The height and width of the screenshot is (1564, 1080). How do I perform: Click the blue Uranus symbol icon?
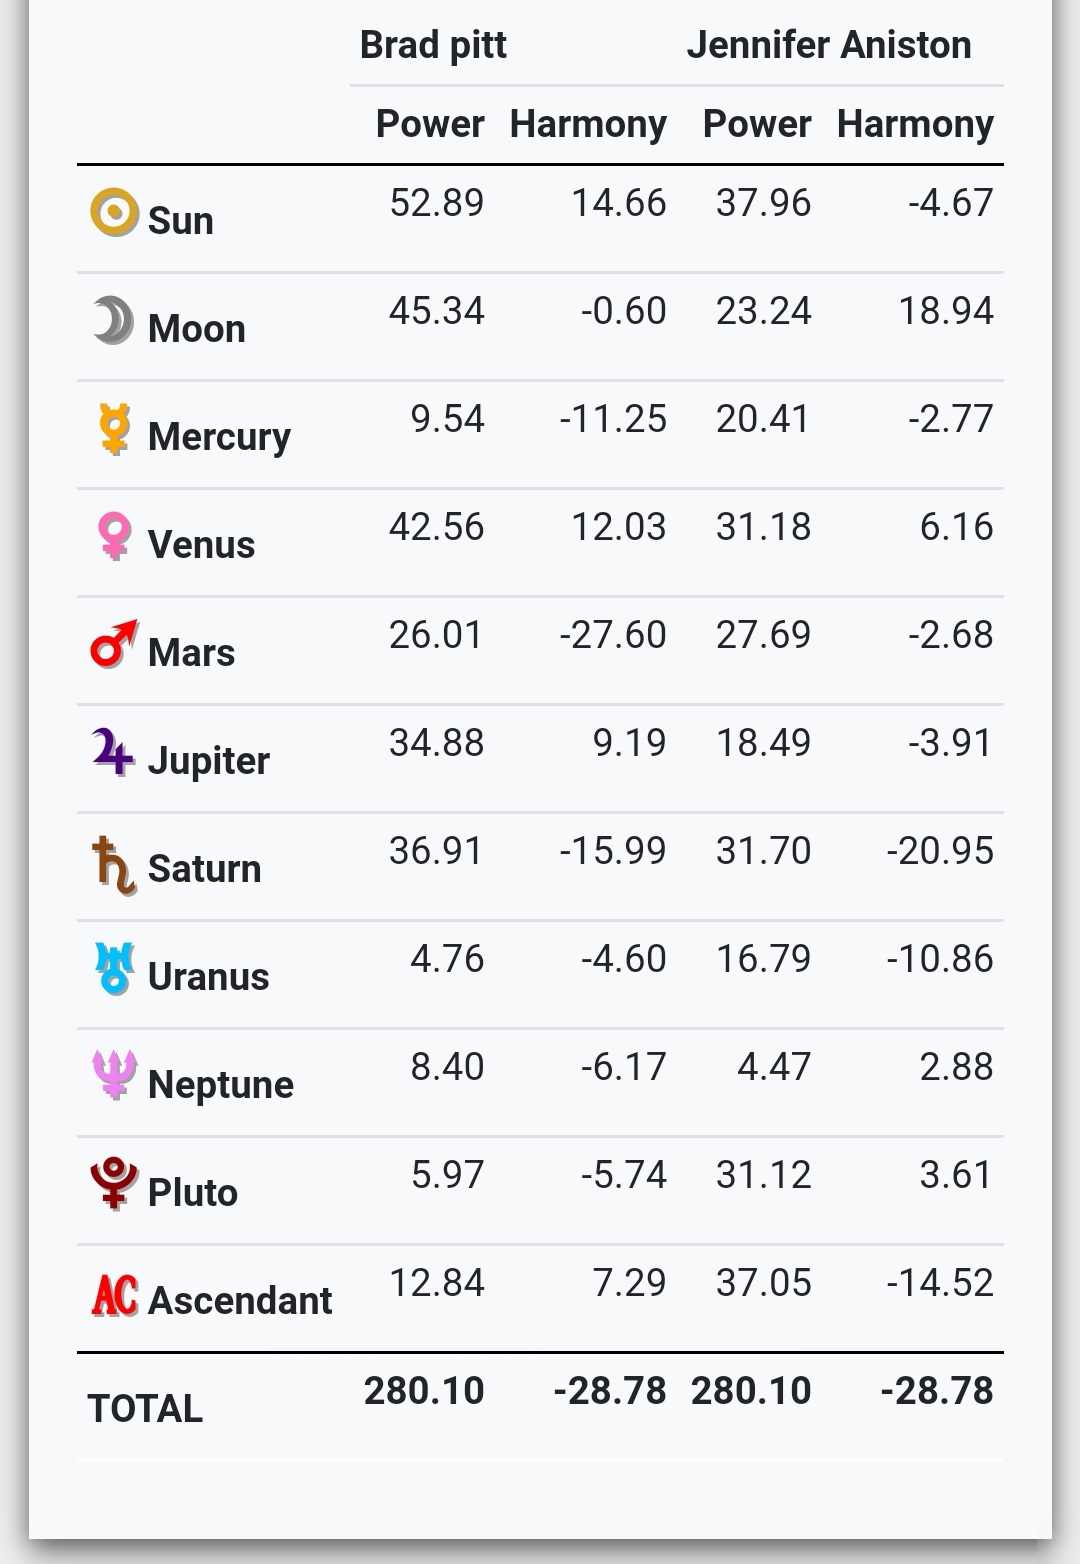[x=114, y=968]
